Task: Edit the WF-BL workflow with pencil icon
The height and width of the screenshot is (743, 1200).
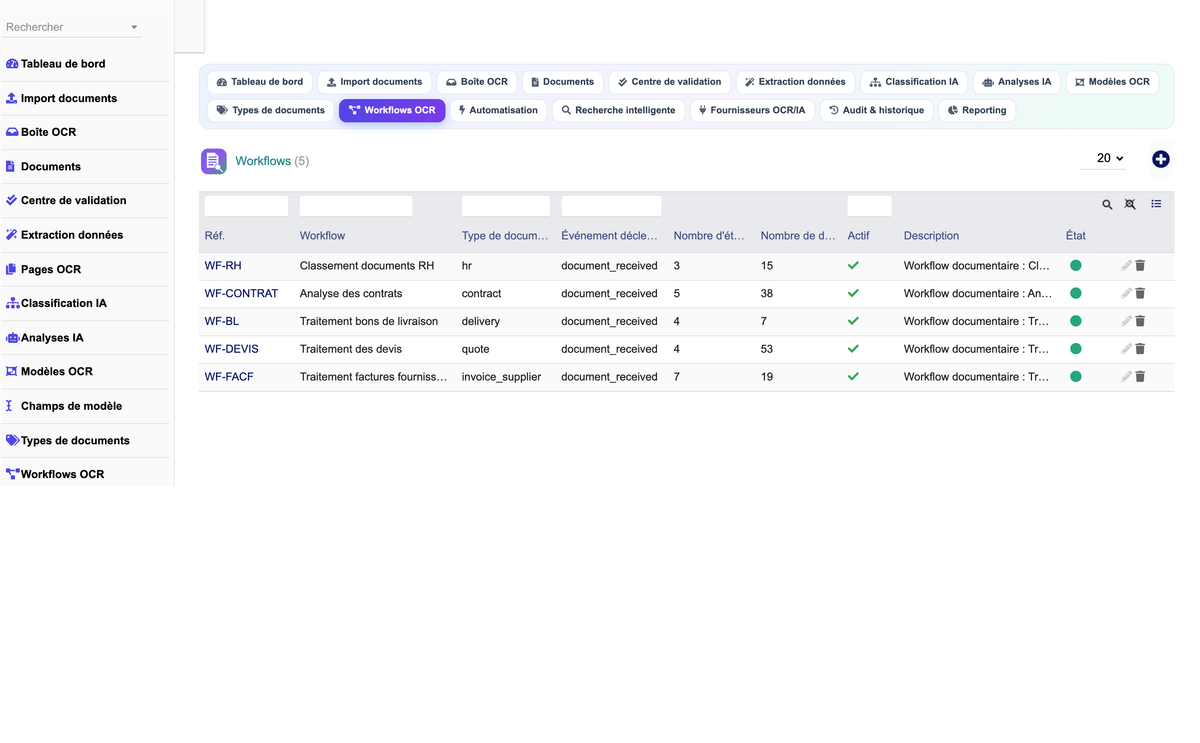Action: (1126, 321)
